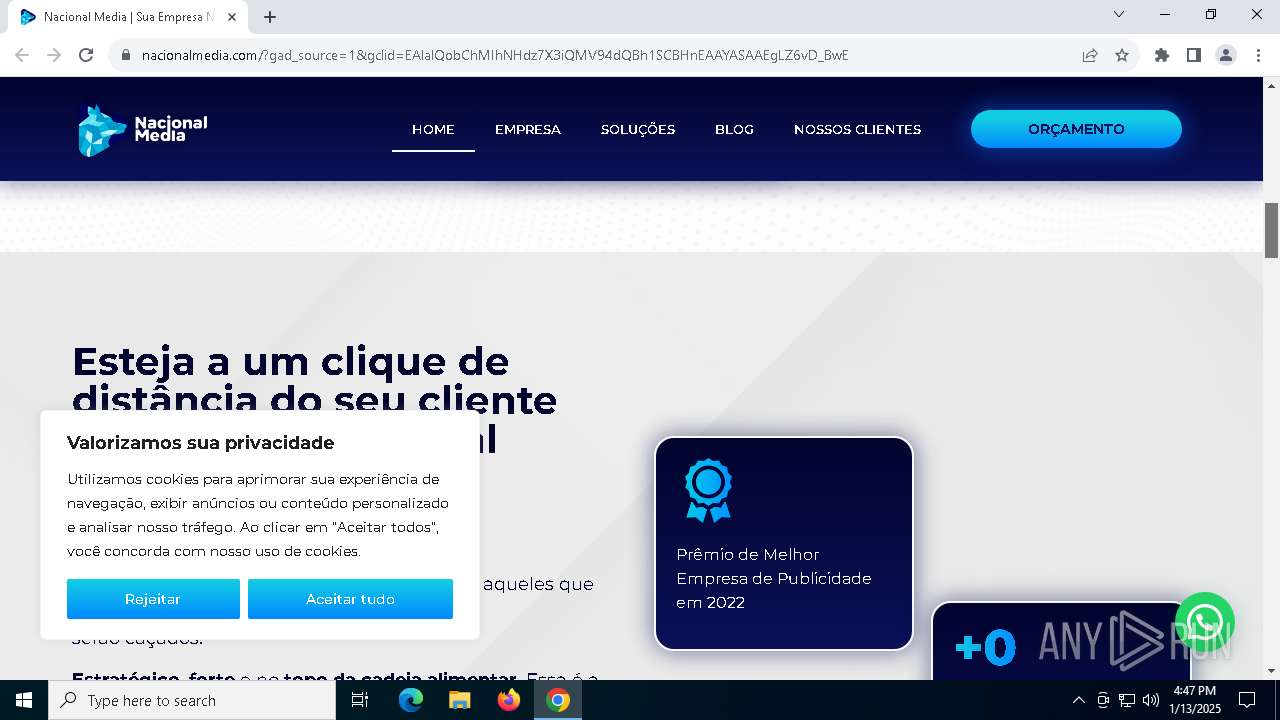Click the Valorizamos sua privacidade heading
The width and height of the screenshot is (1280, 720).
[200, 442]
